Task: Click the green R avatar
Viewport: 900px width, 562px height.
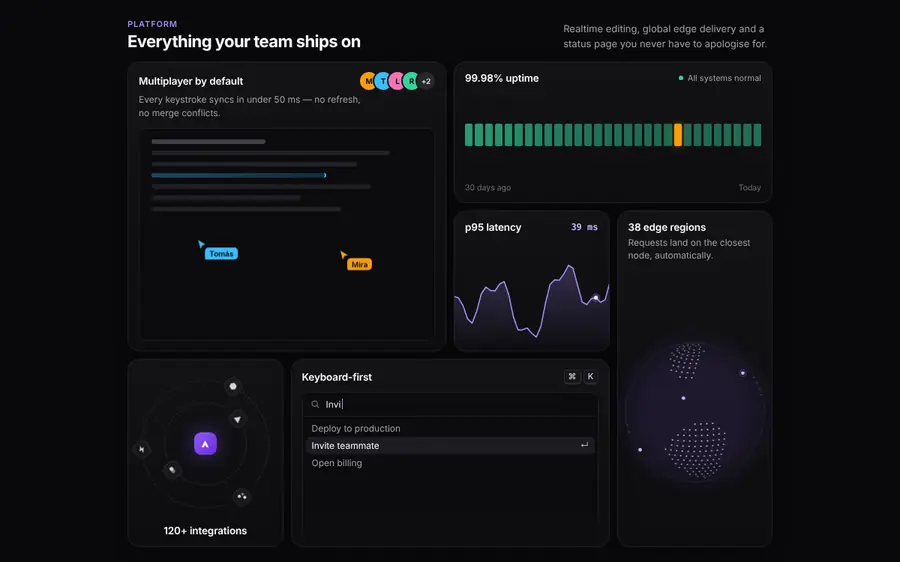Action: [x=412, y=81]
